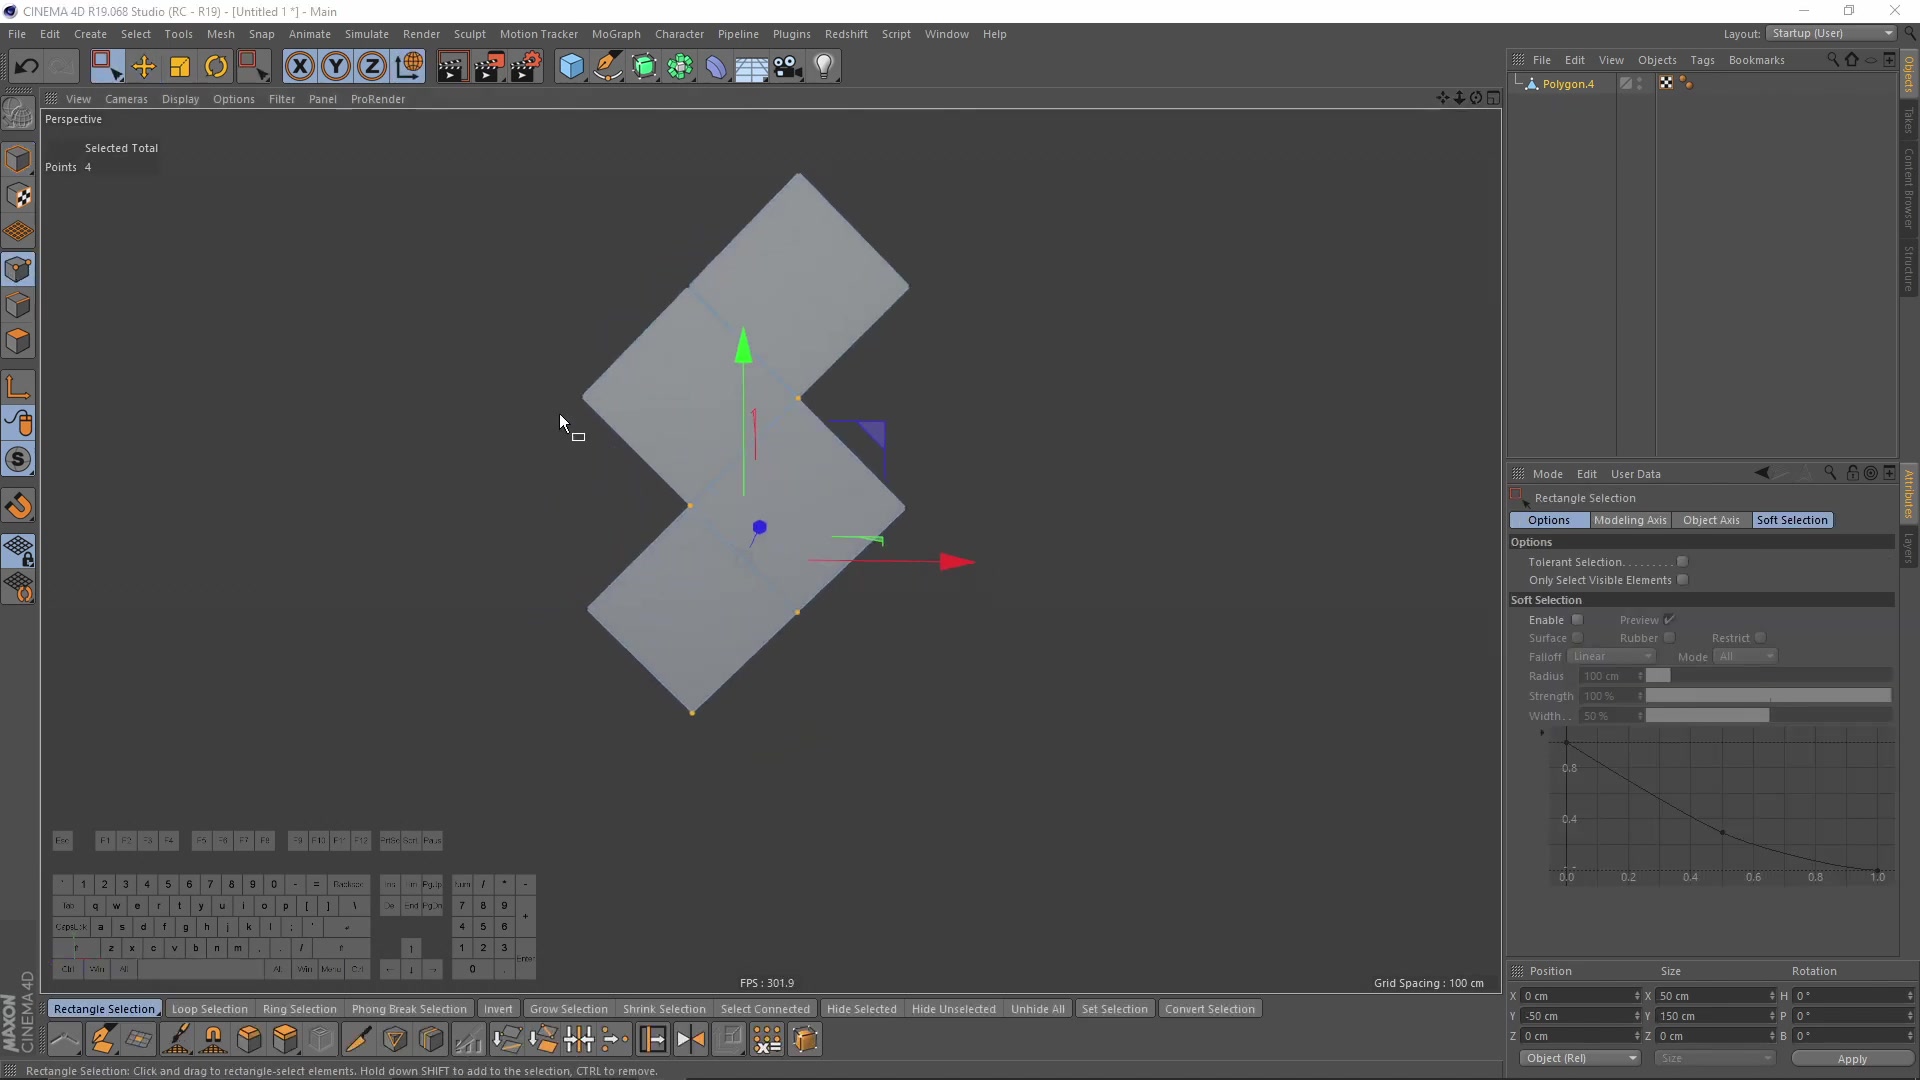Screen dimensions: 1920x1080
Task: Toggle Soft Selection Enable checkbox
Action: coord(1577,620)
